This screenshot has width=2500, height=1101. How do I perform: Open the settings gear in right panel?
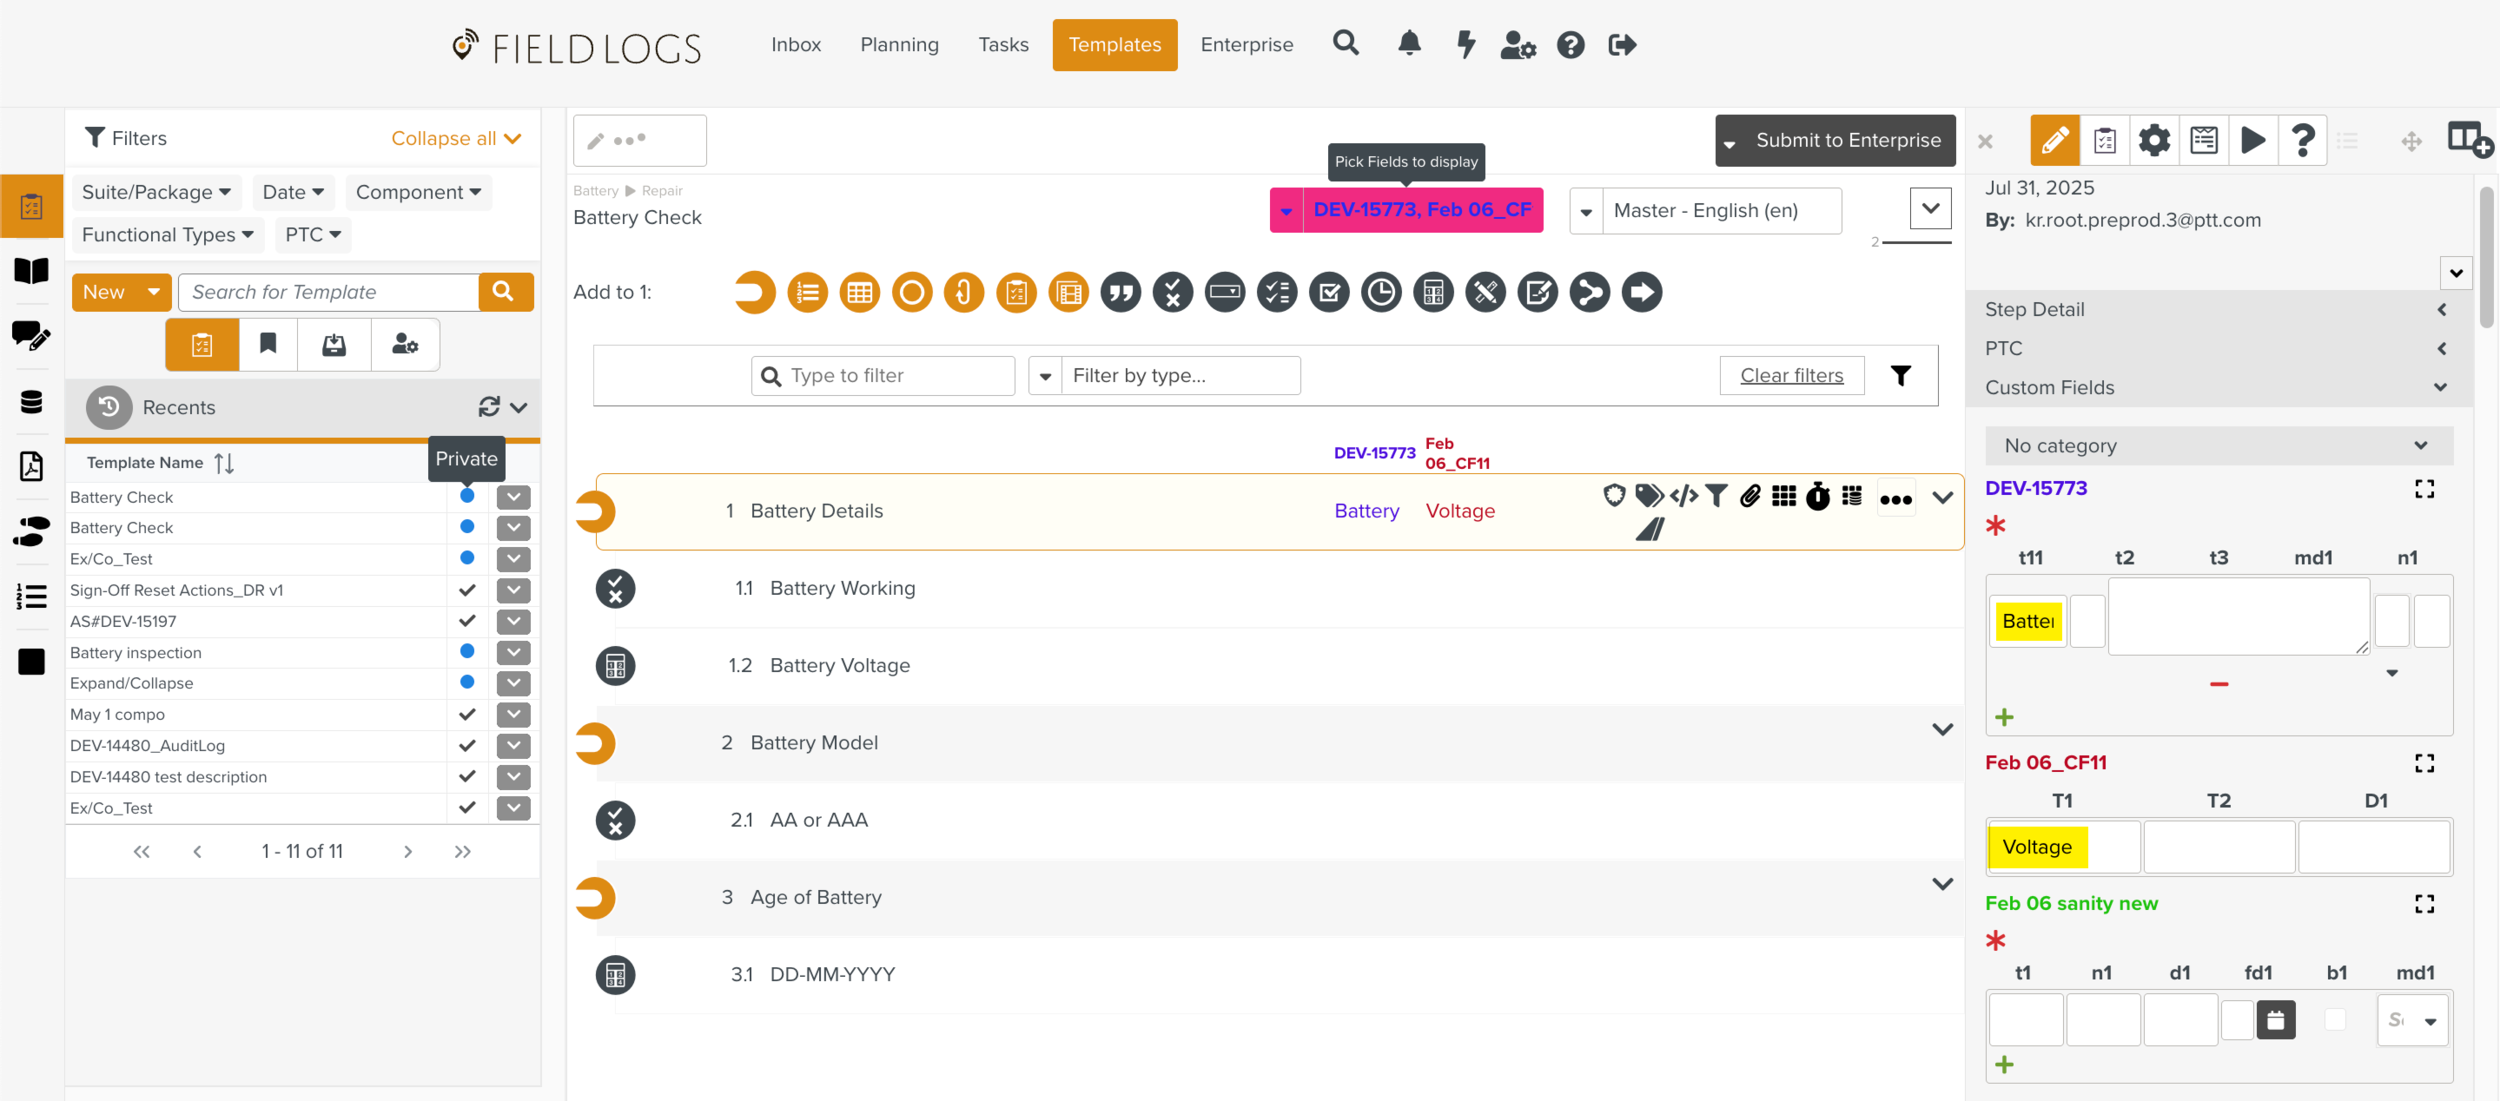[2154, 140]
